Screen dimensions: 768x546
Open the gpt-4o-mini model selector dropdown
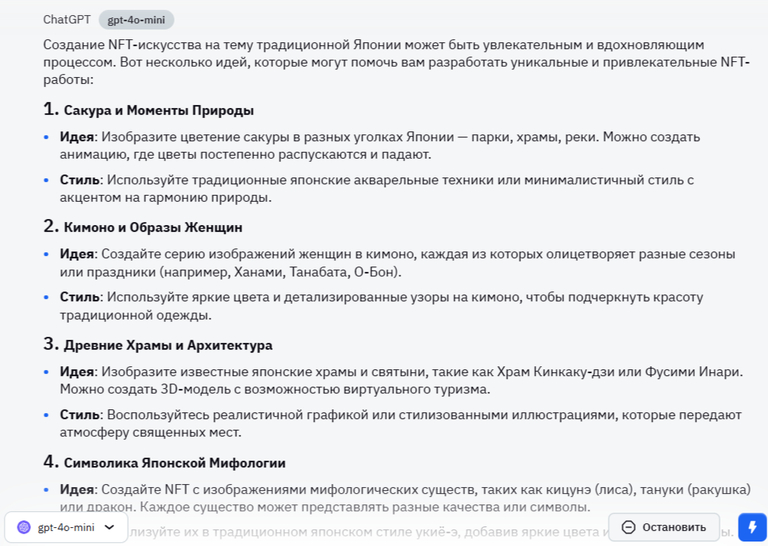(x=66, y=527)
